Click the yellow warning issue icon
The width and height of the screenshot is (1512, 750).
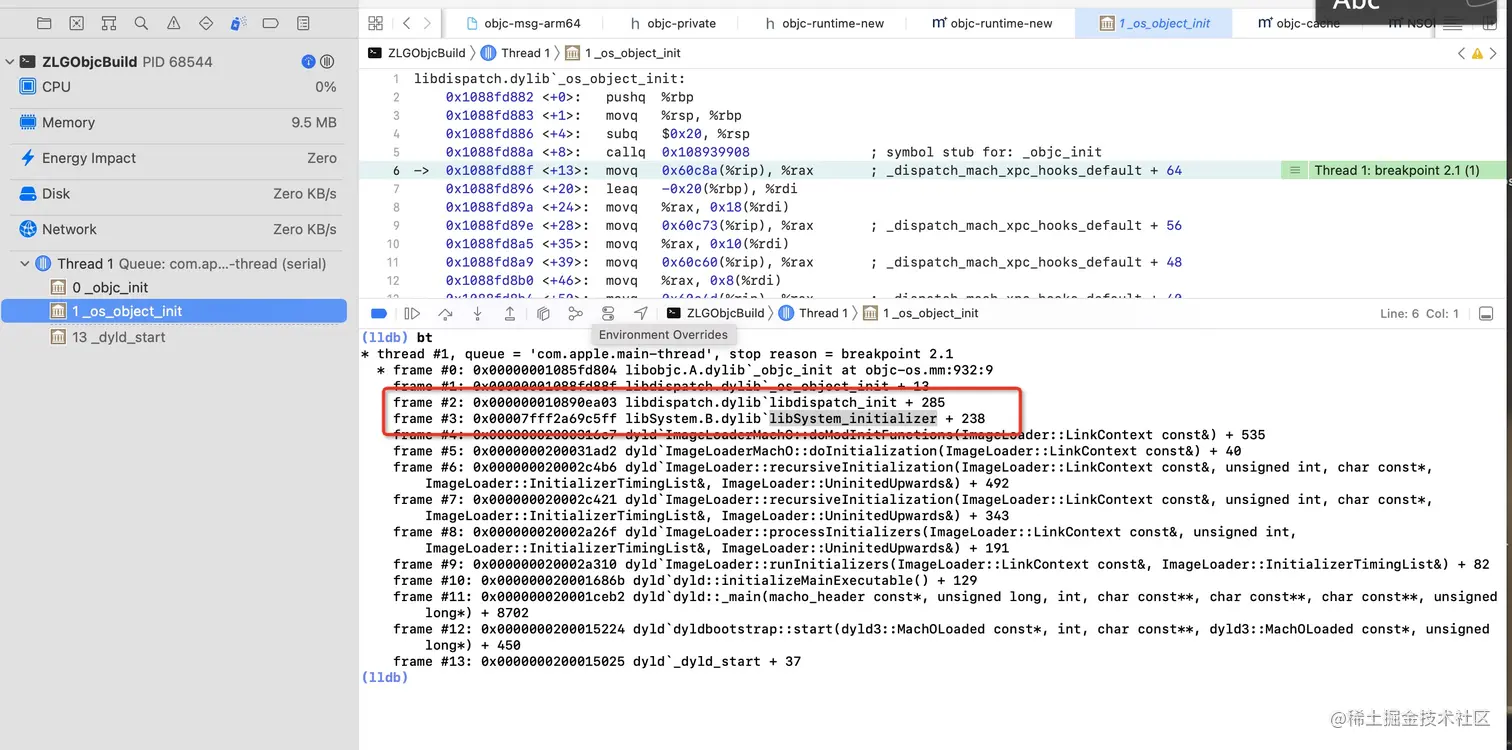click(x=1476, y=53)
